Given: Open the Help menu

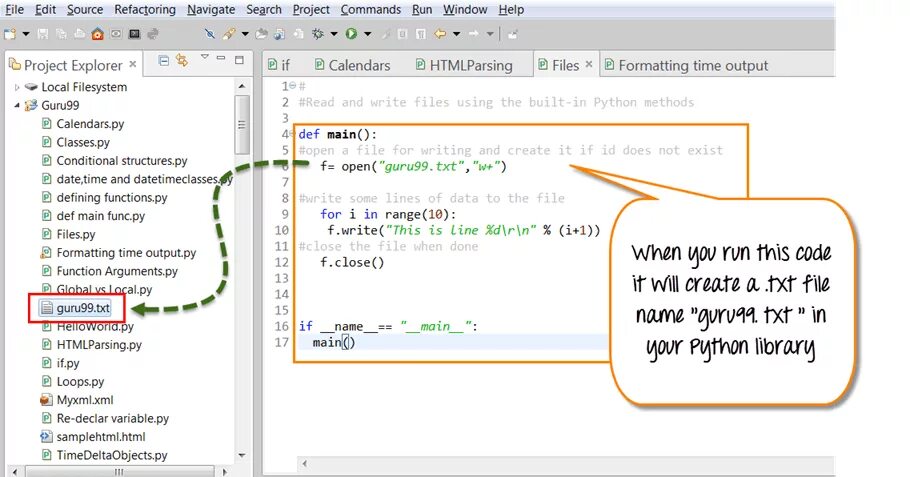Looking at the screenshot, I should [x=511, y=10].
